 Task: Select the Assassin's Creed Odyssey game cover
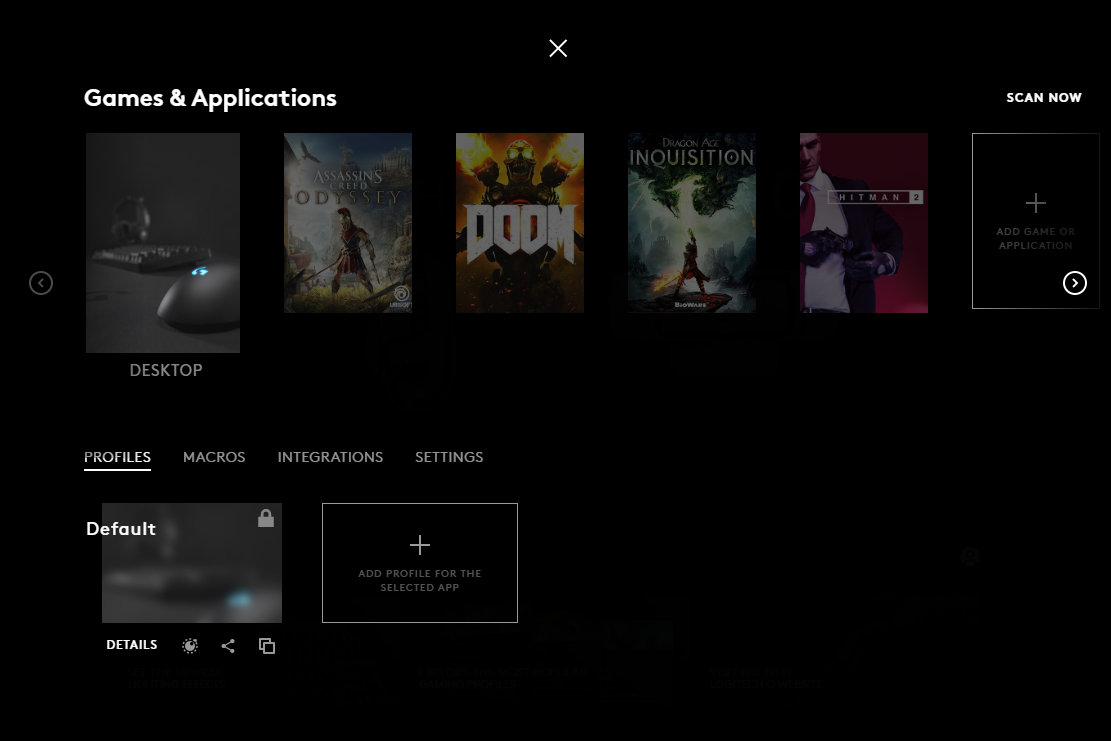[x=348, y=222]
